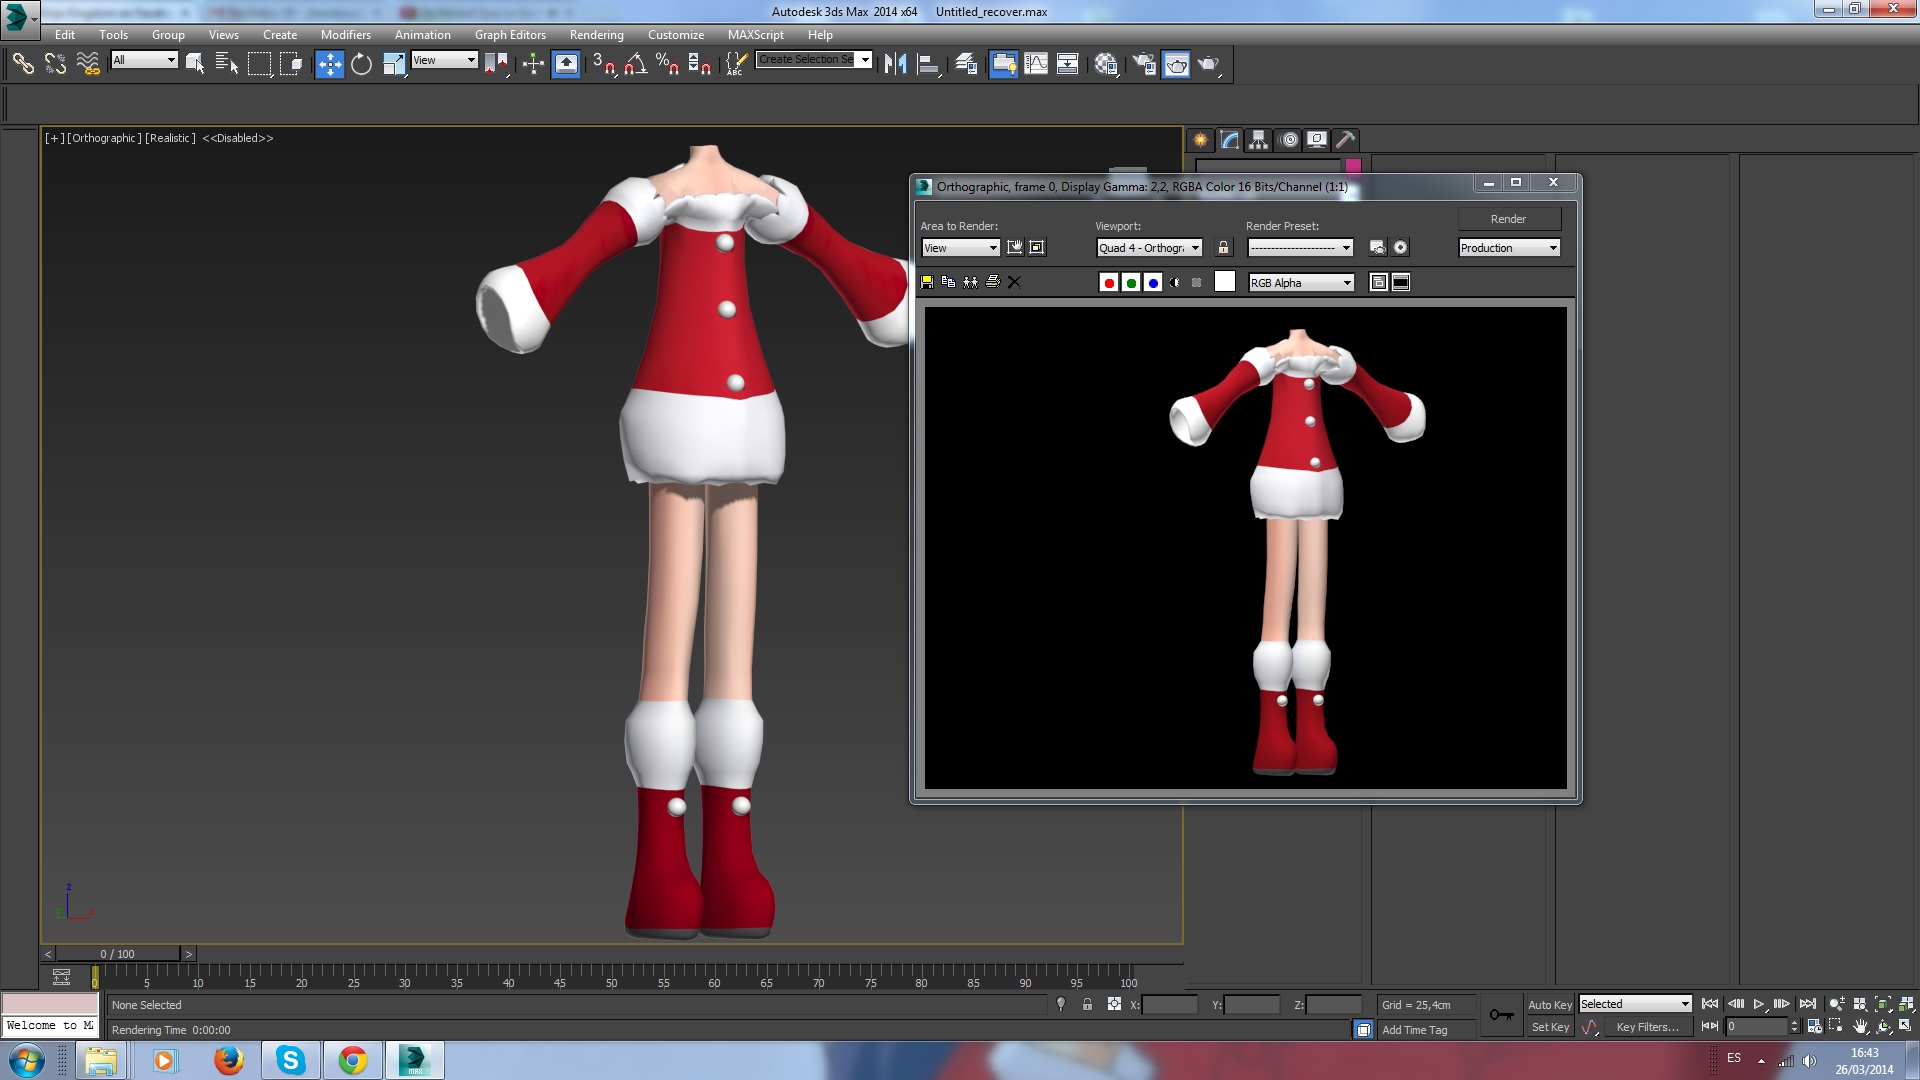Screen dimensions: 1920x1080
Task: Open the Material Editor icon
Action: pos(1105,65)
